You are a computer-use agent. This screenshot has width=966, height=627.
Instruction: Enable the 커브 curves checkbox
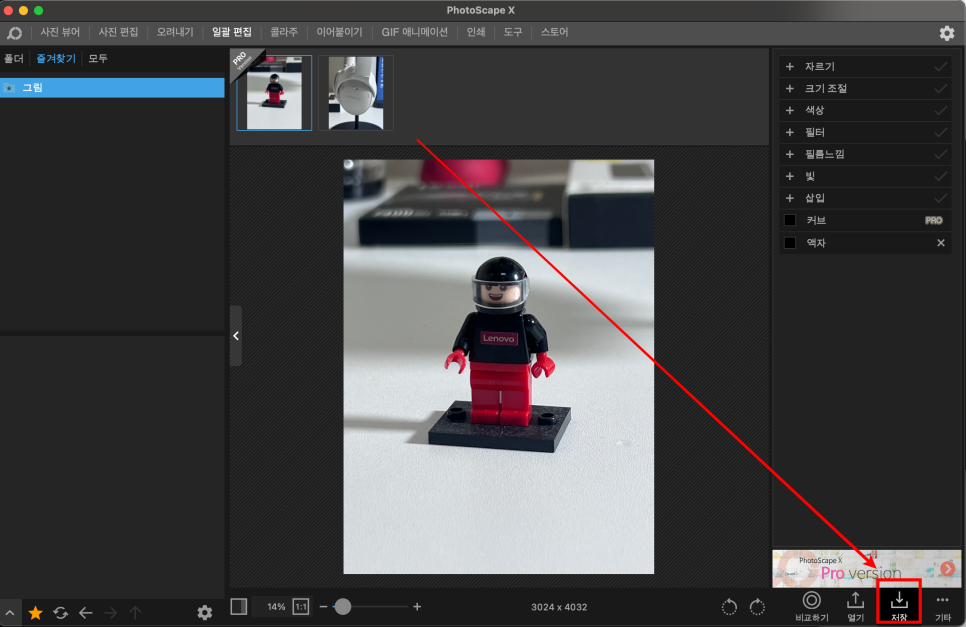(x=790, y=220)
